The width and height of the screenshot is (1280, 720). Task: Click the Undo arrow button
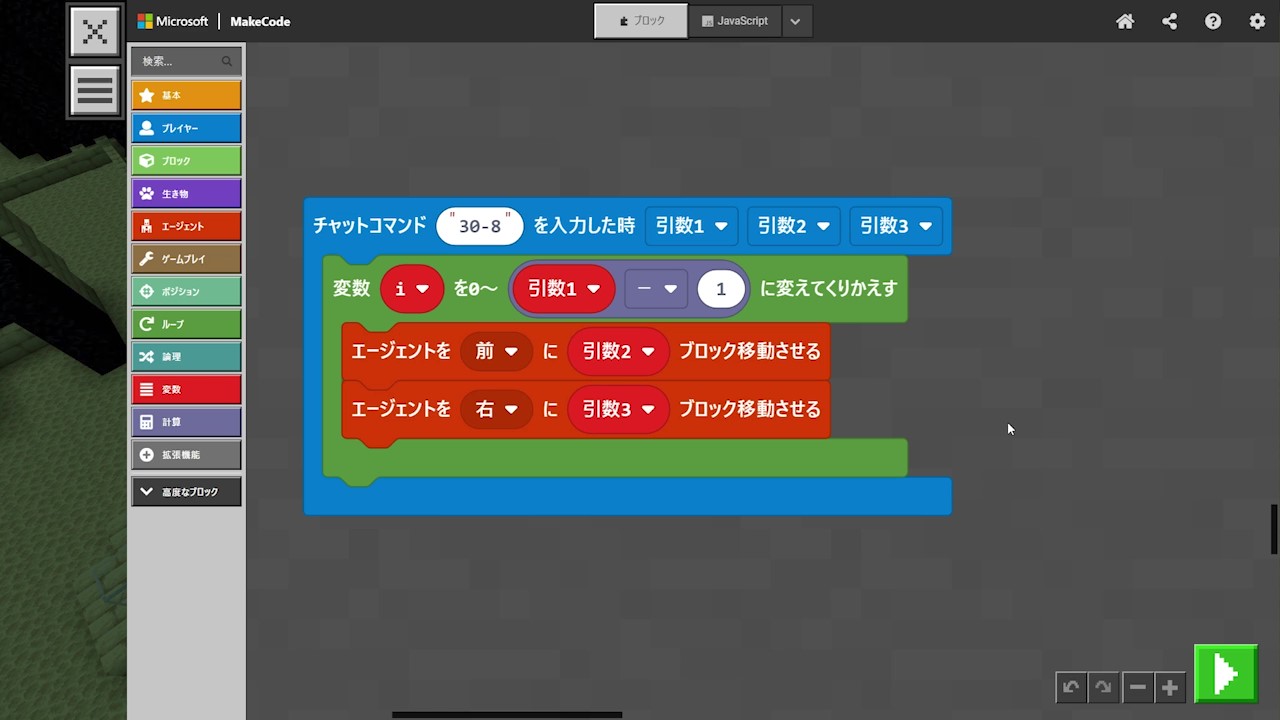click(1071, 687)
